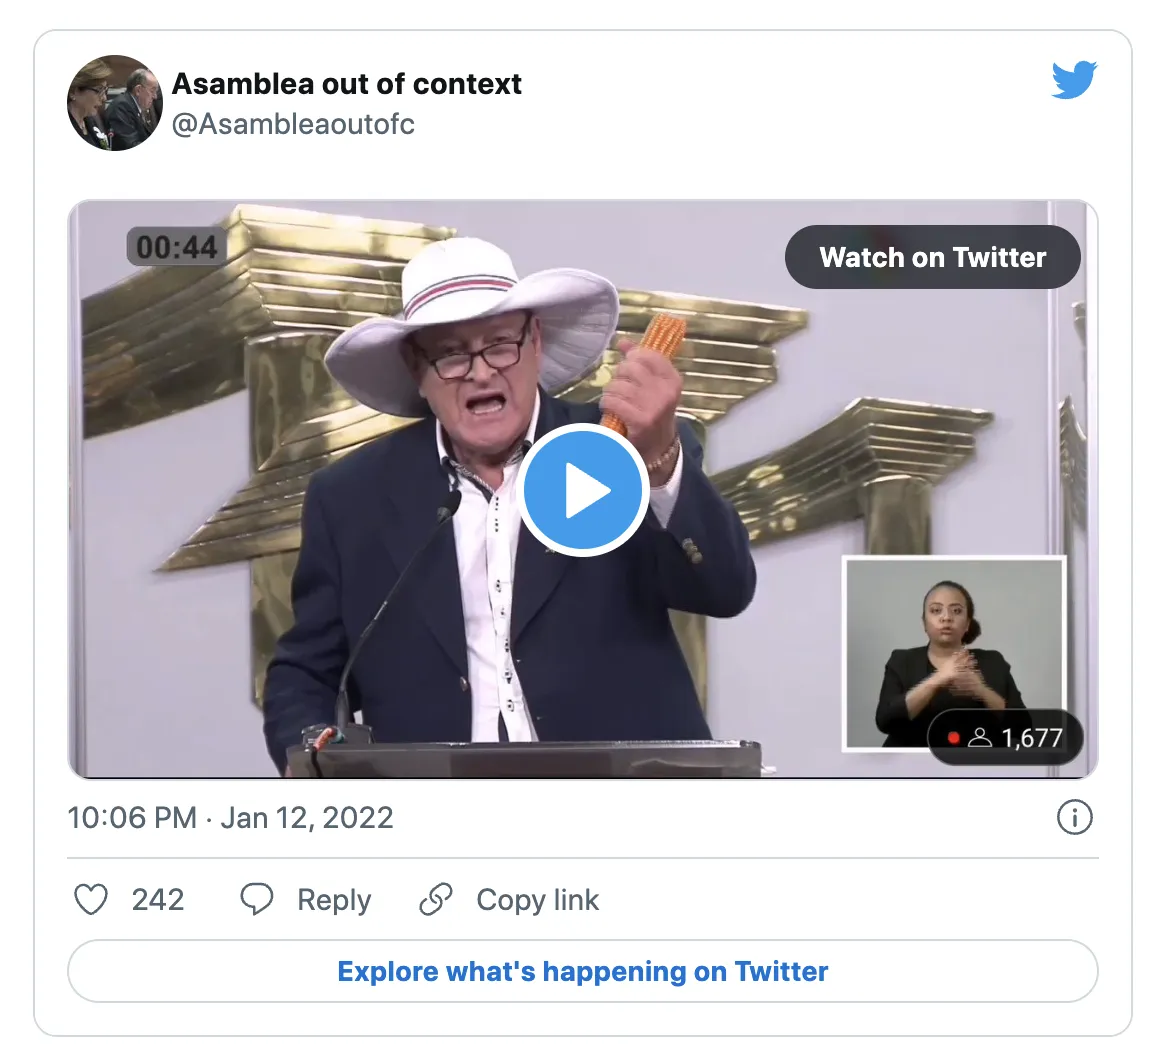This screenshot has width=1168, height=1056.
Task: Click the red live indicator dot
Action: [x=954, y=738]
